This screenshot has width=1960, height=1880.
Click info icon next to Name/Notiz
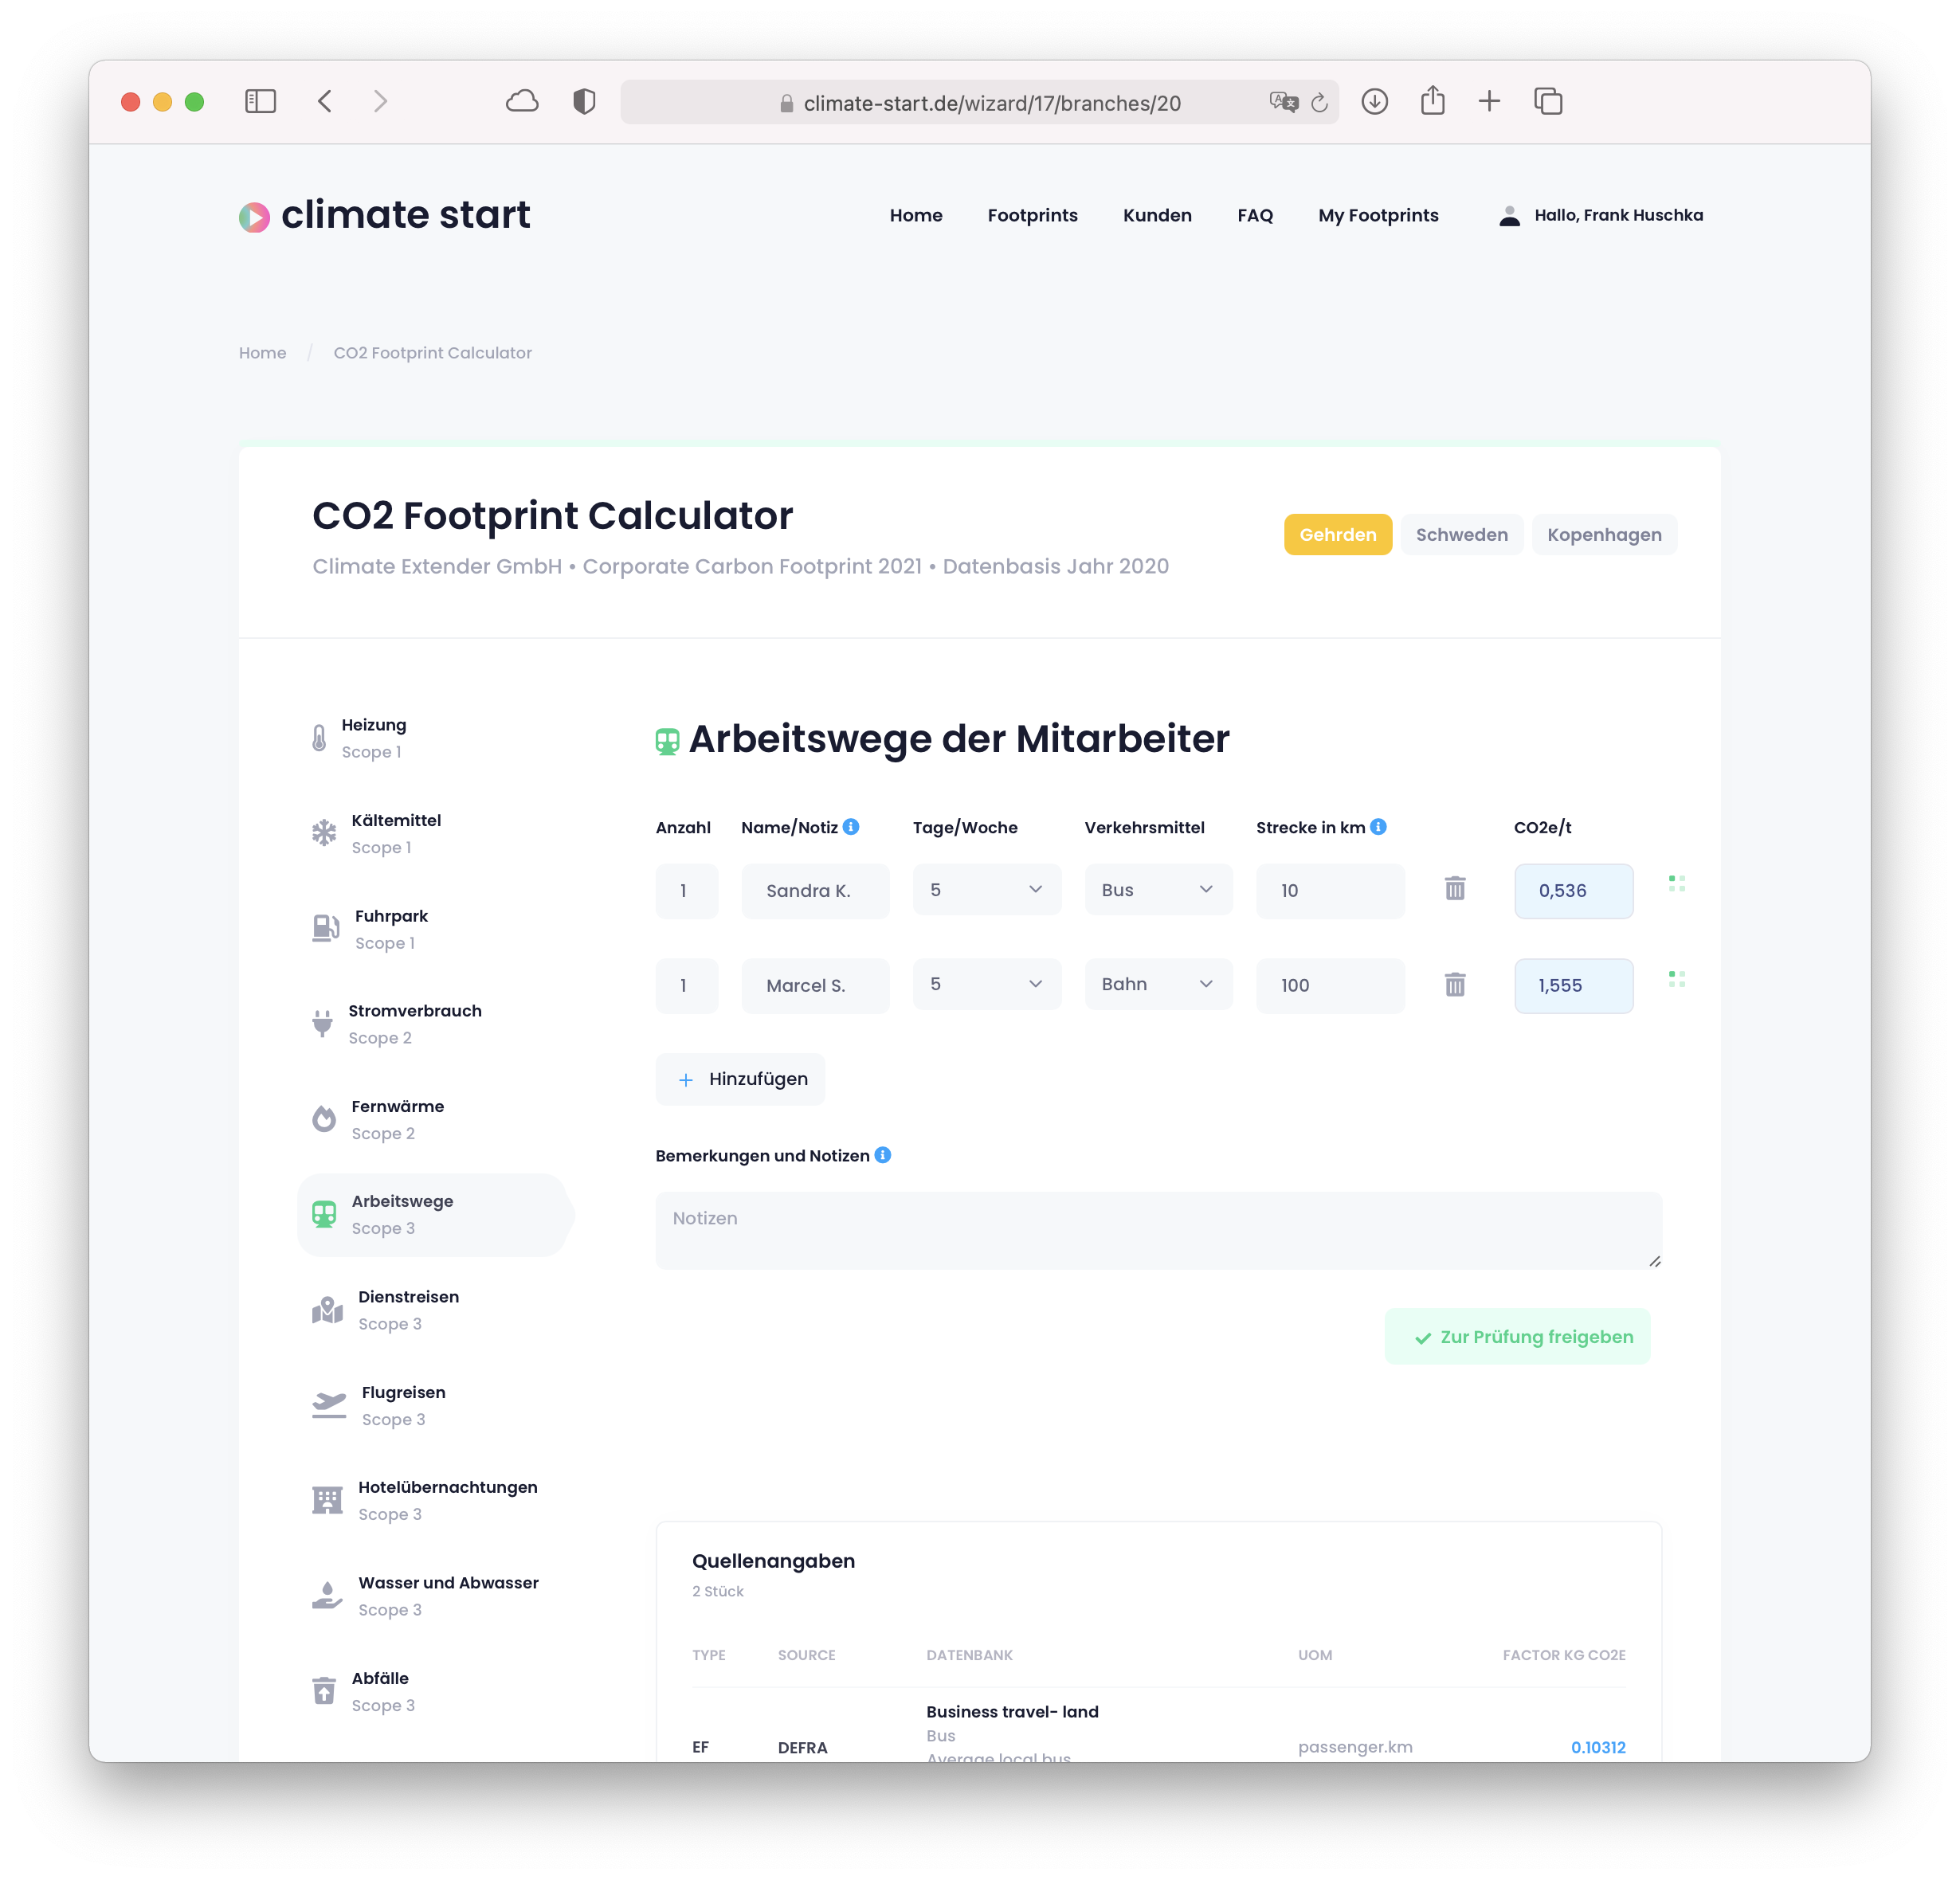851,827
